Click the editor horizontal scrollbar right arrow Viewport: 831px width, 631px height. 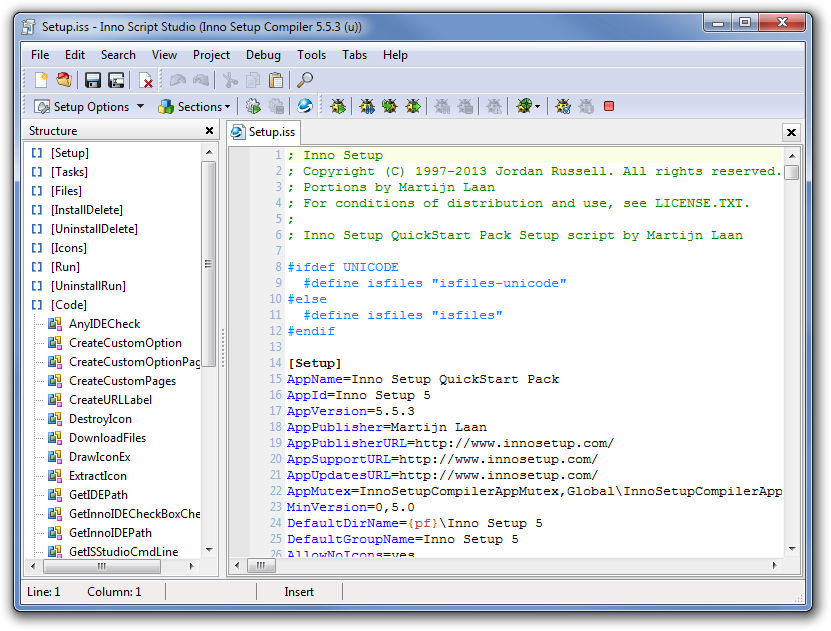click(x=774, y=566)
